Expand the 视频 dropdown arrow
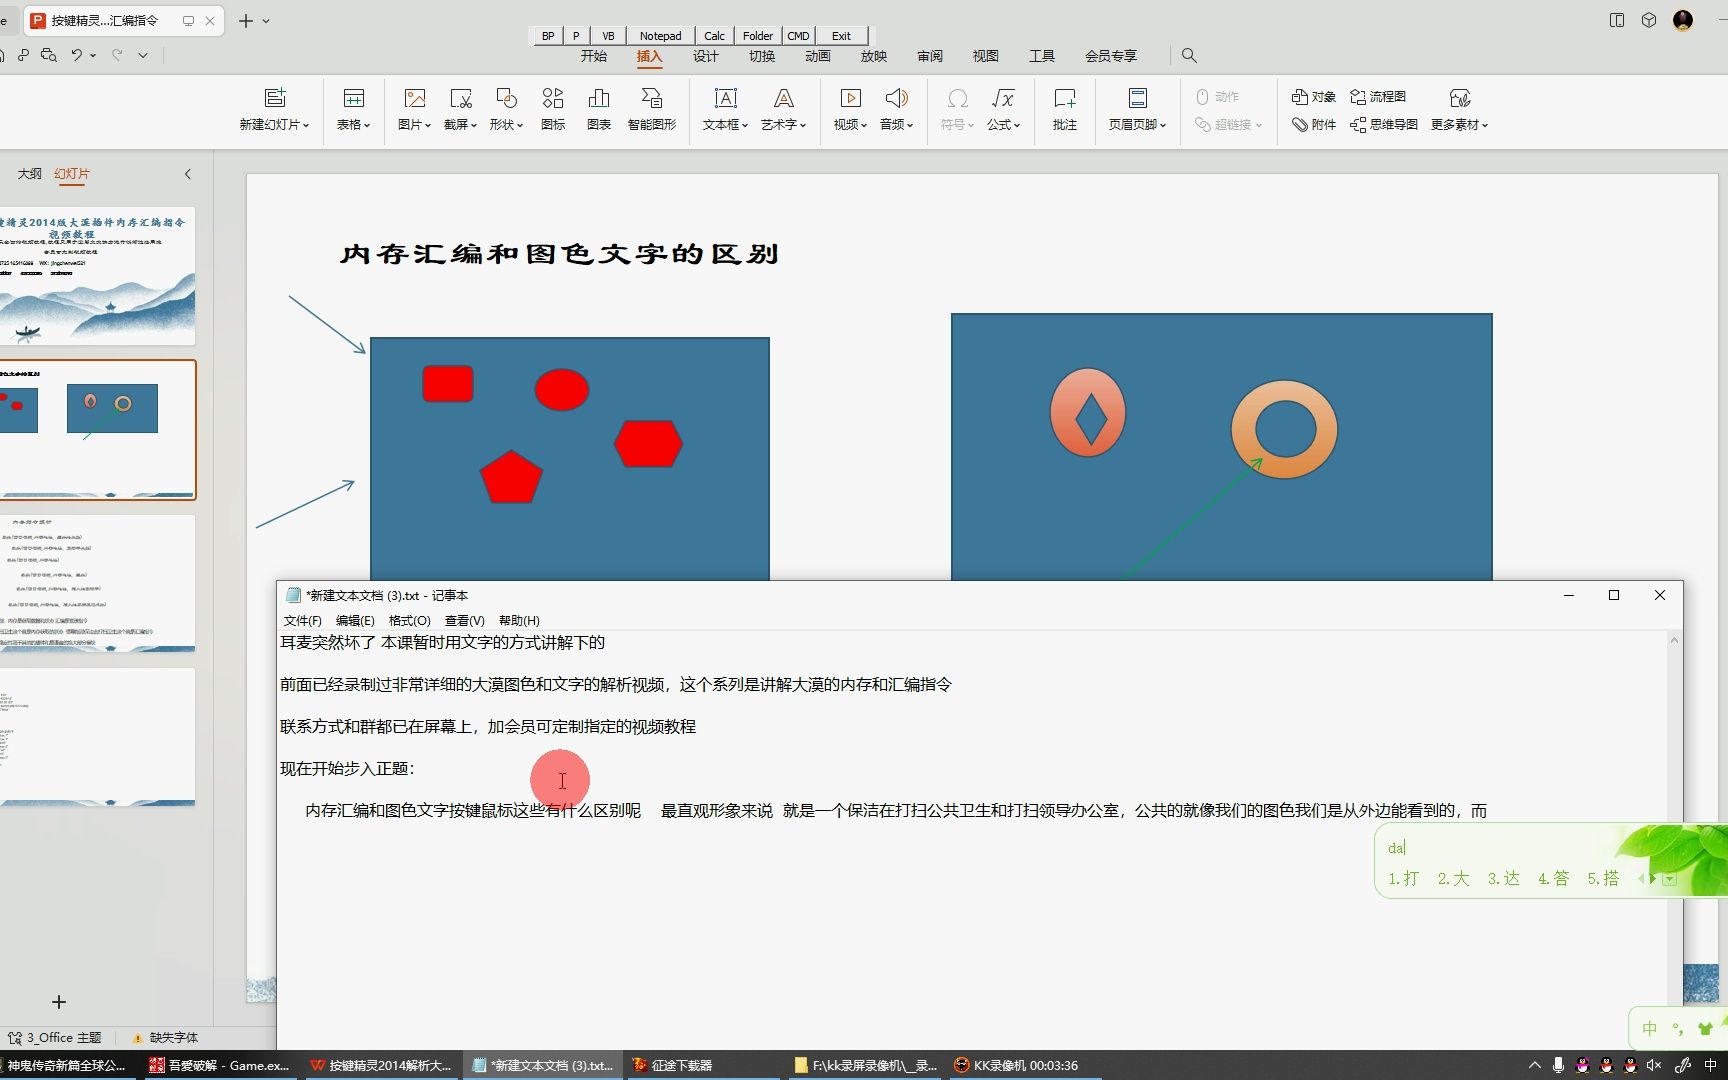The height and width of the screenshot is (1080, 1728). [864, 126]
